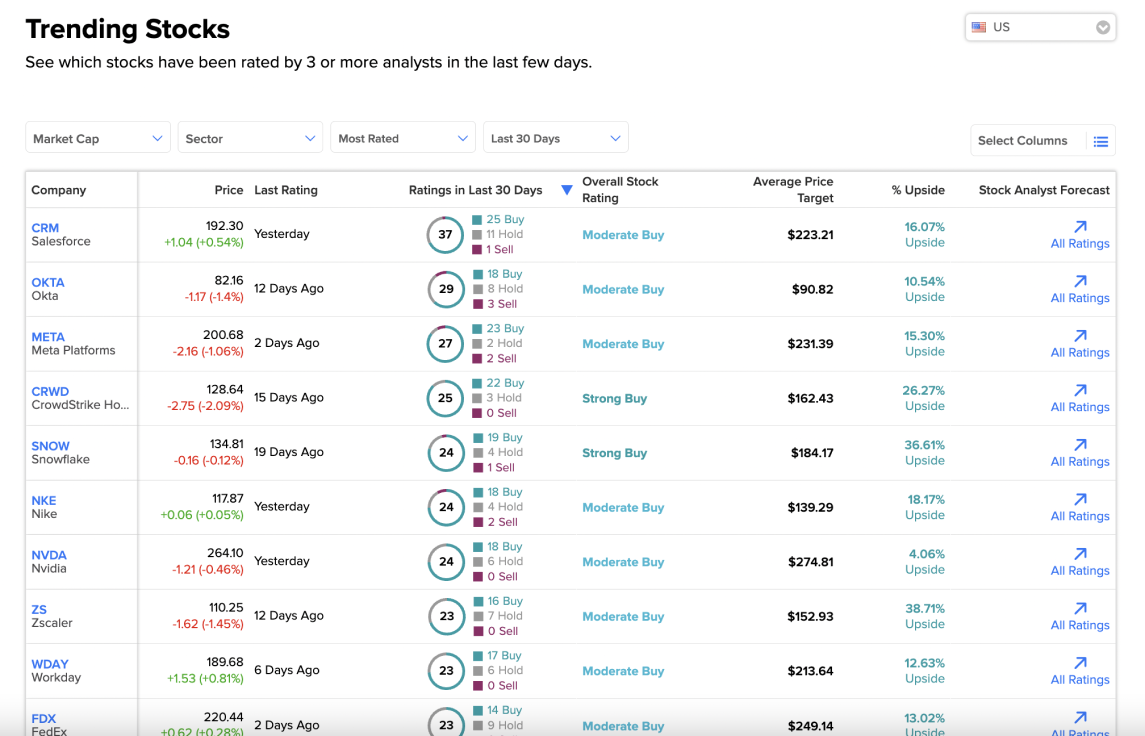Click the forecast arrow icon for Nvidia
Viewport: 1145px width, 736px height.
click(x=1081, y=553)
